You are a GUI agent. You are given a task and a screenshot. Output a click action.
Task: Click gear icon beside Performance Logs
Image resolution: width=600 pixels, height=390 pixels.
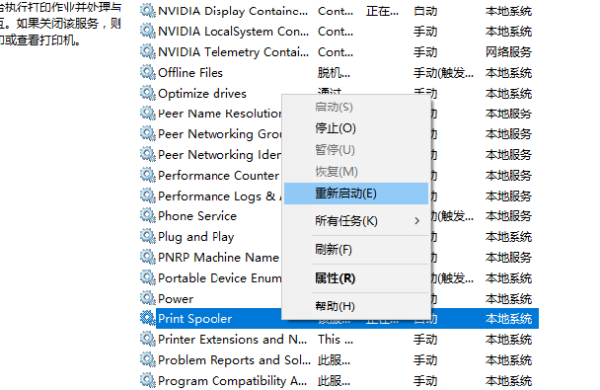tap(148, 196)
